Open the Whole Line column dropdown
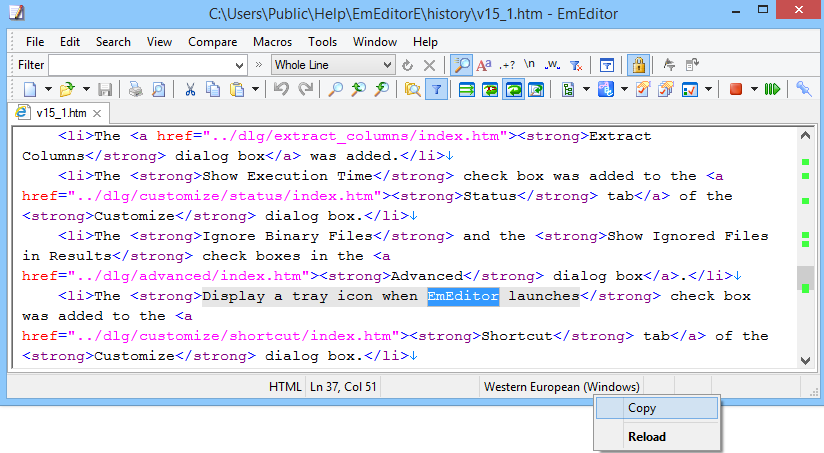Viewport: 824px width, 453px height. [387, 65]
